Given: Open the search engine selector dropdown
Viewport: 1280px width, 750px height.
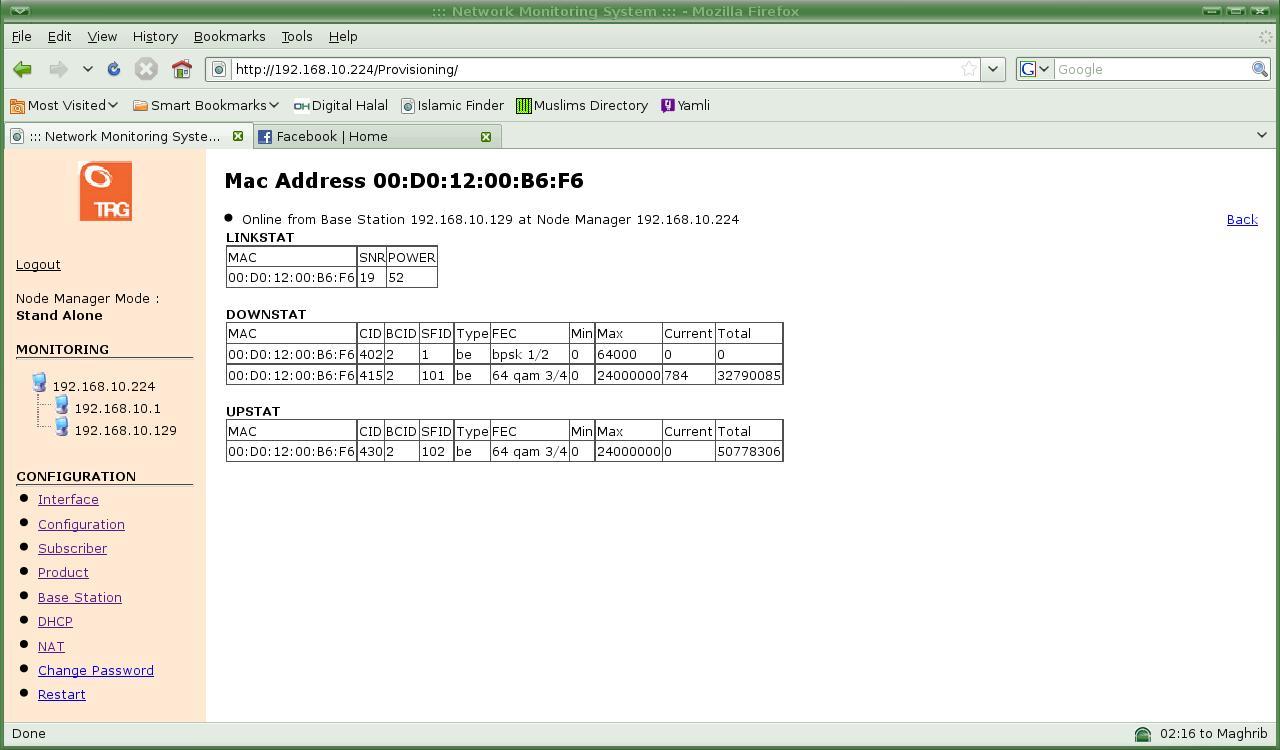Looking at the screenshot, I should [x=1035, y=69].
